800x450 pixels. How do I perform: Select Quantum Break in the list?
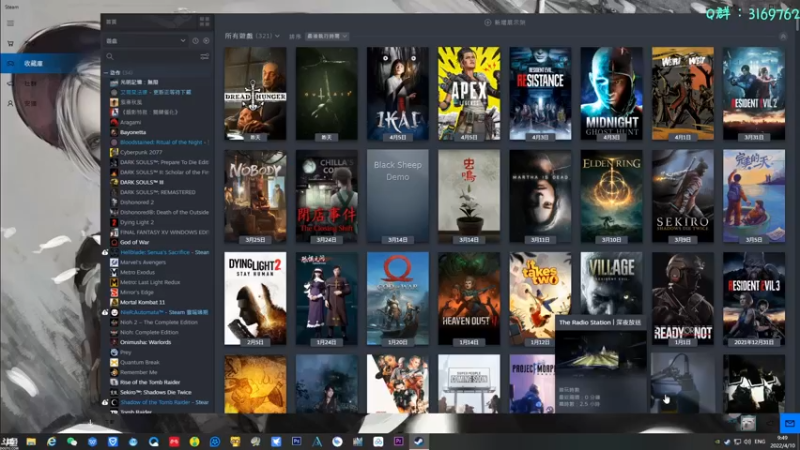coord(140,362)
